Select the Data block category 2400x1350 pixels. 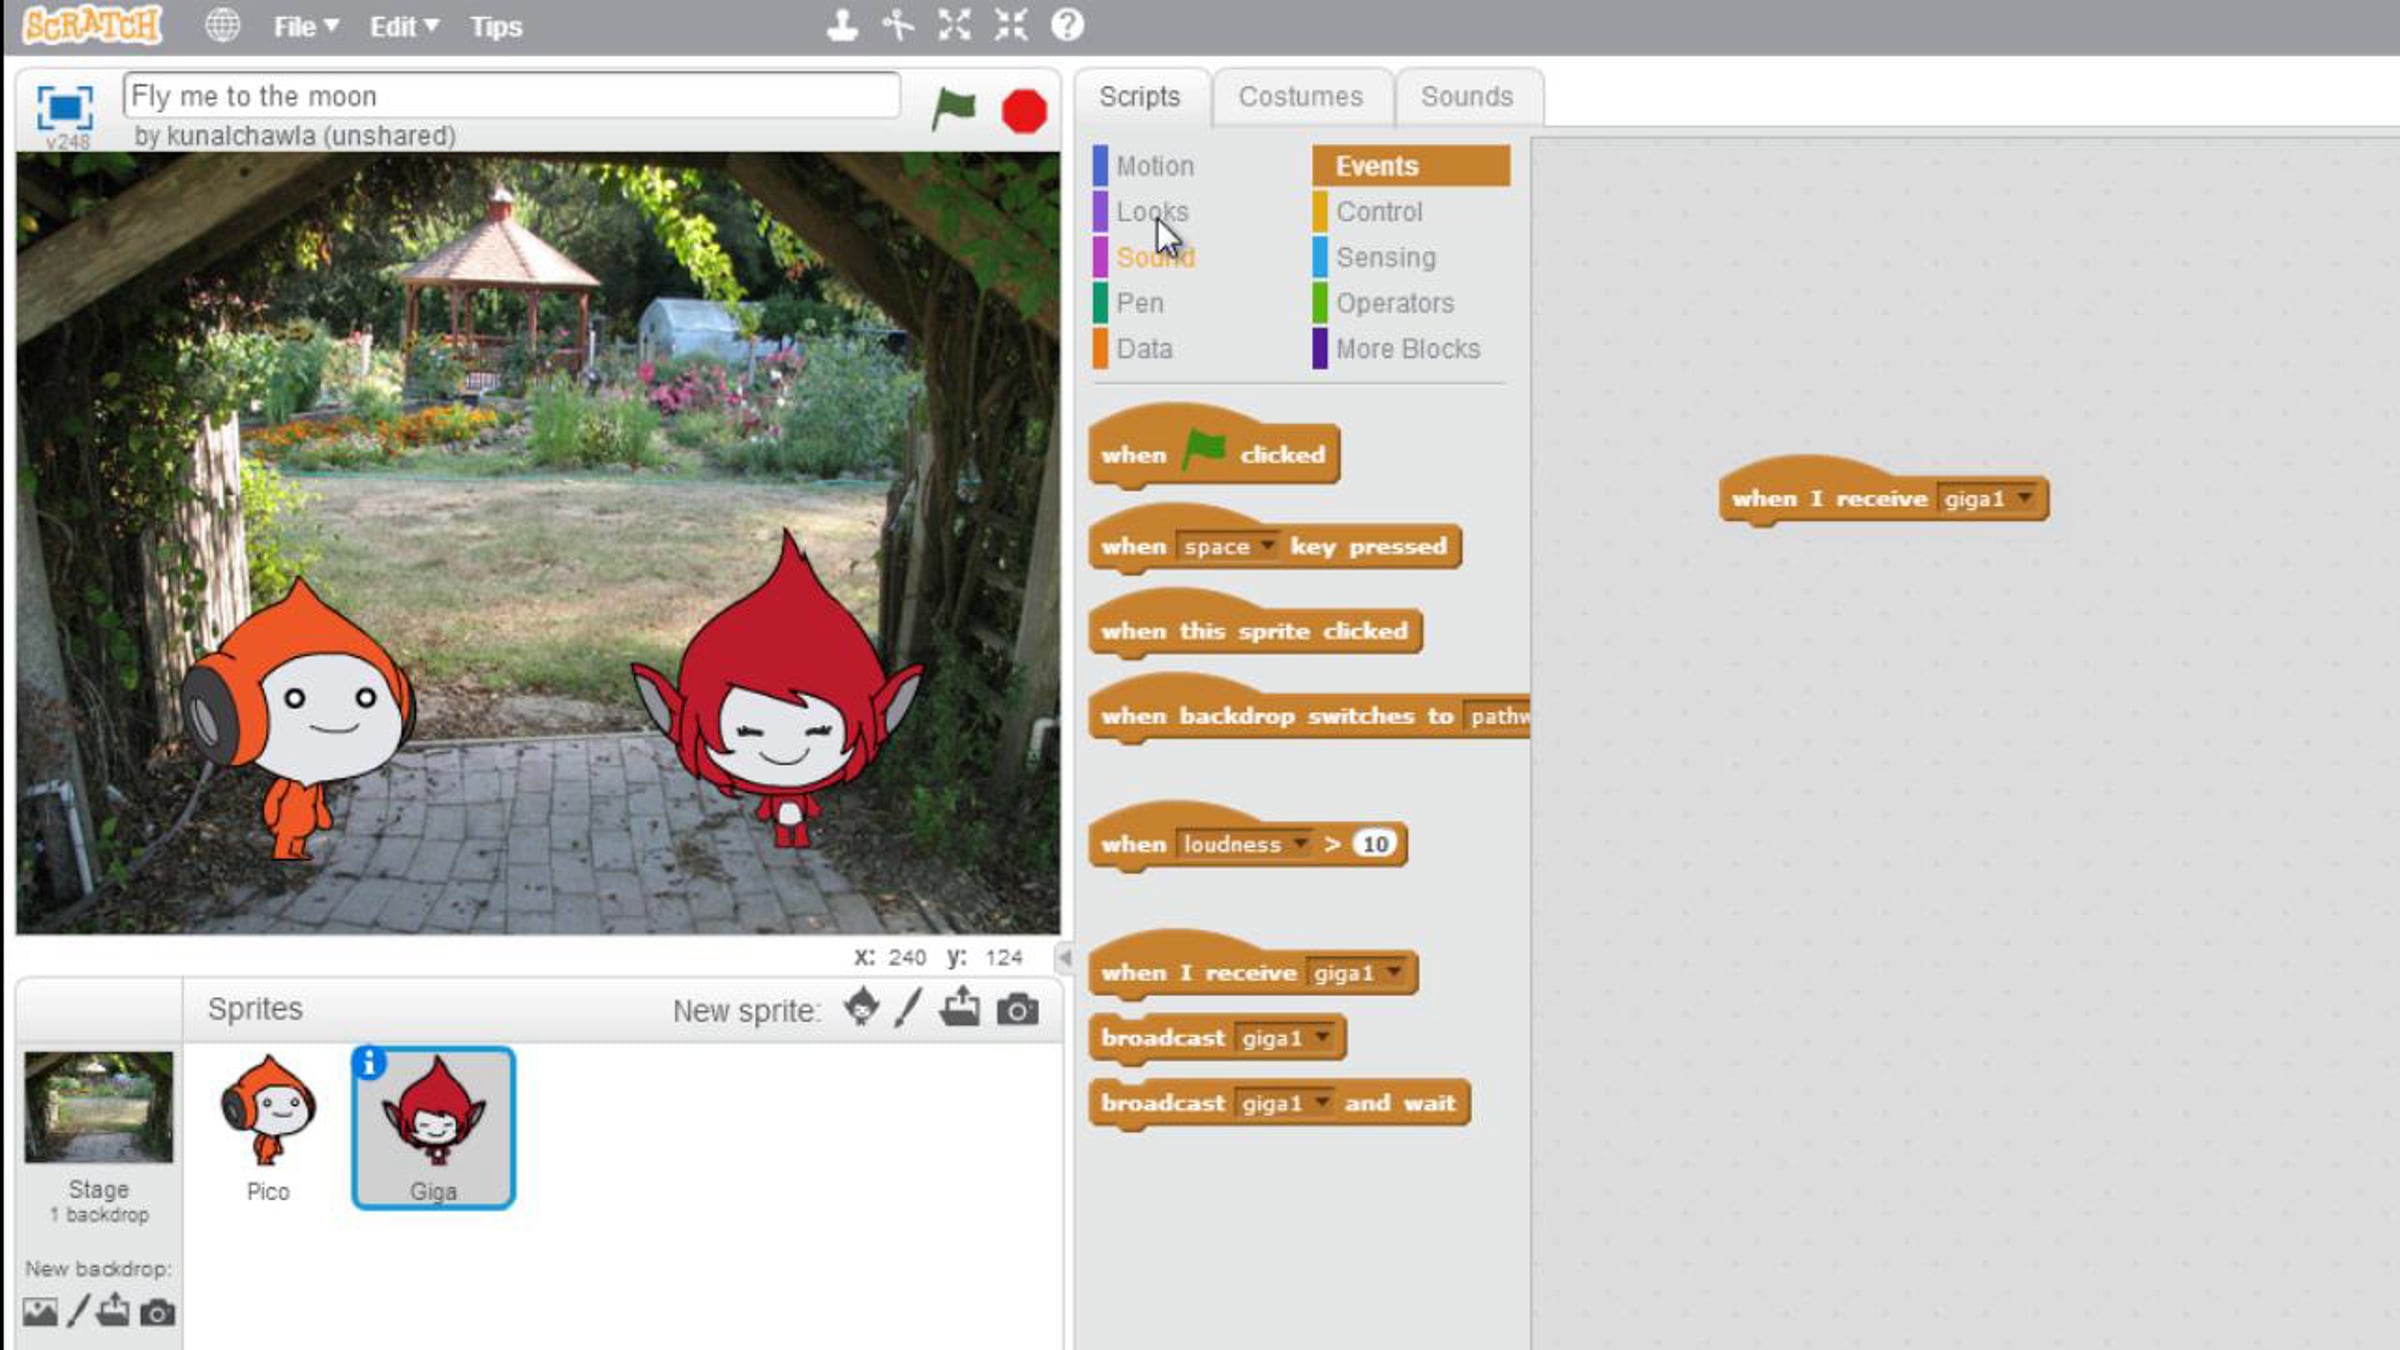coord(1144,349)
